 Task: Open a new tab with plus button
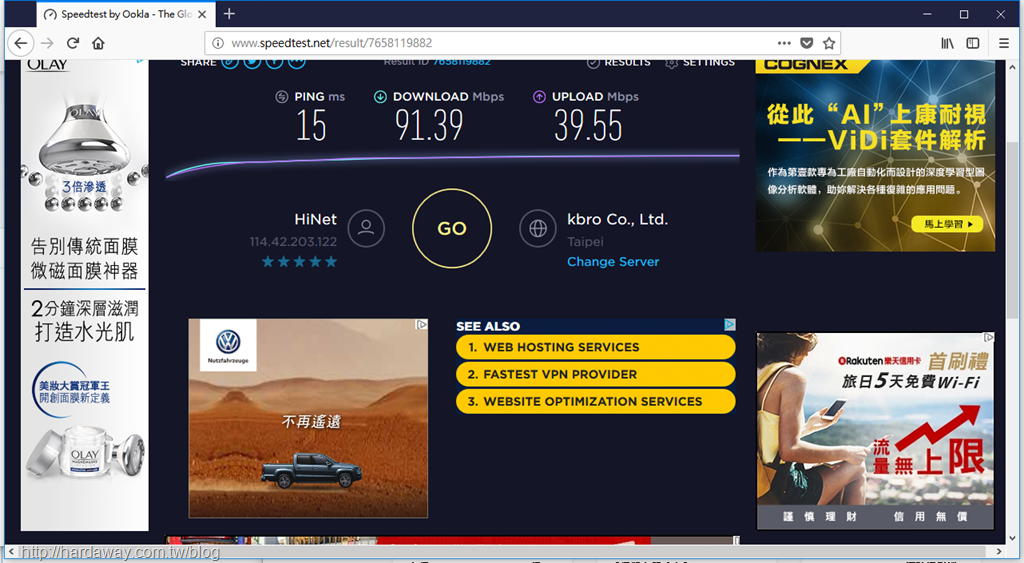pyautogui.click(x=229, y=14)
